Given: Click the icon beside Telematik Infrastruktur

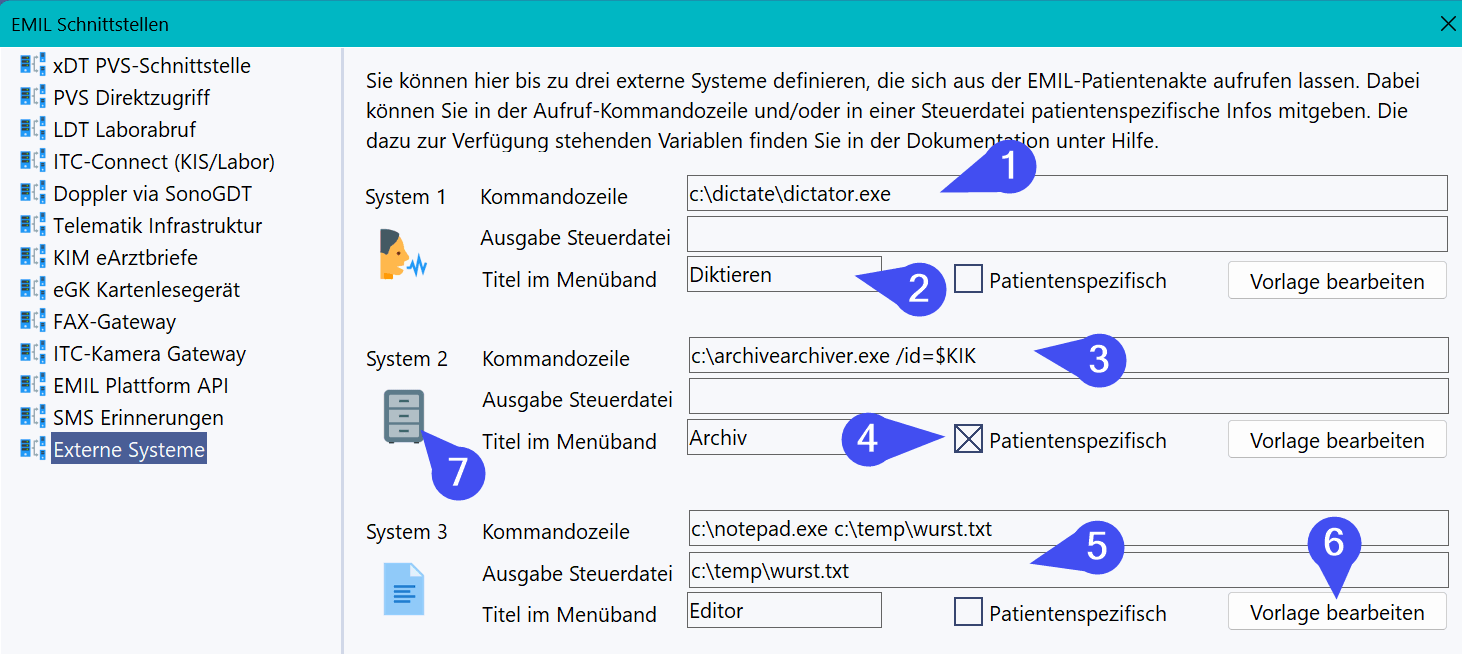Looking at the screenshot, I should click(x=31, y=226).
